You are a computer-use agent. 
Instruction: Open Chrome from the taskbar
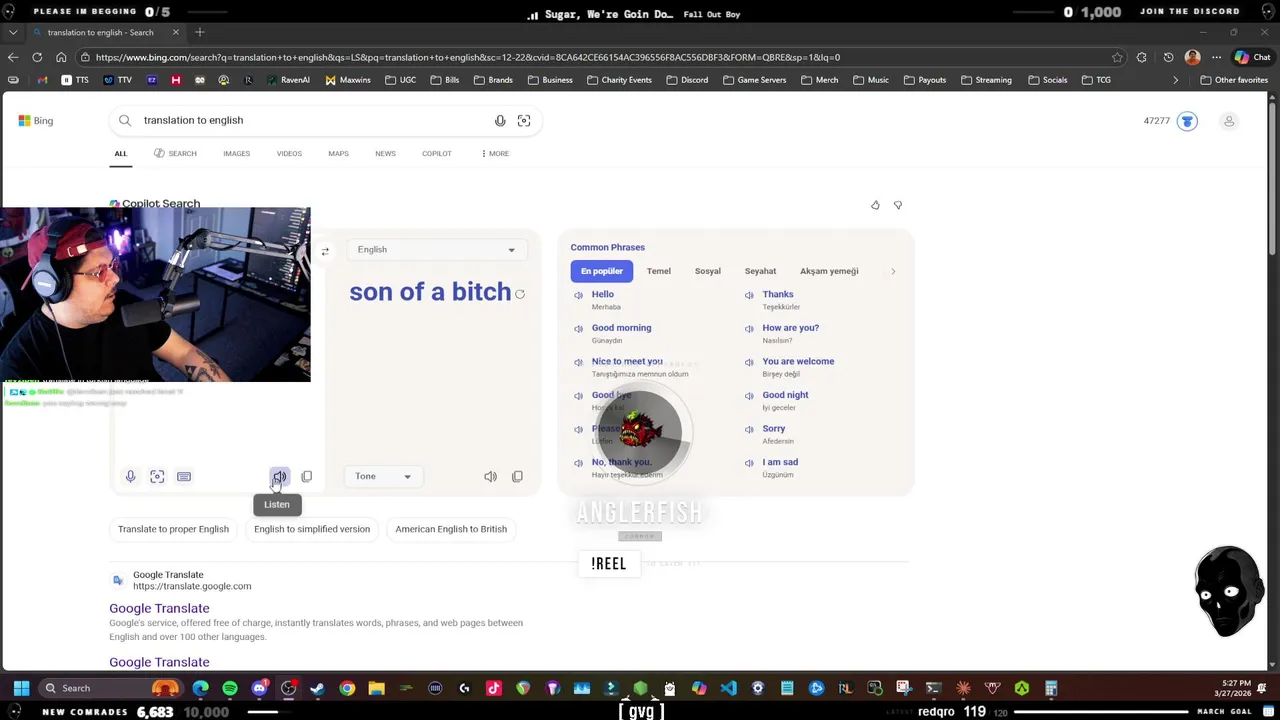point(347,688)
